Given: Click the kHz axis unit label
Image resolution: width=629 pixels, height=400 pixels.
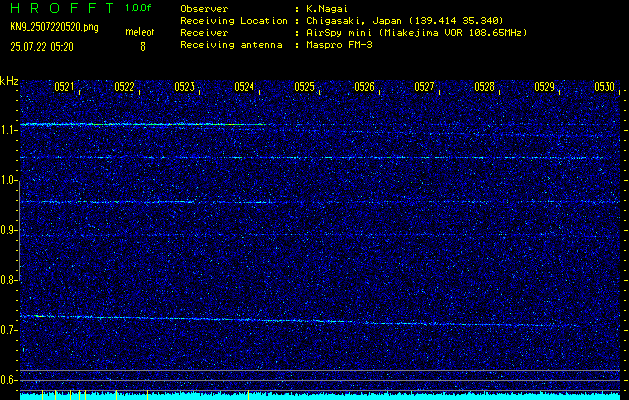Looking at the screenshot, I should pos(9,81).
